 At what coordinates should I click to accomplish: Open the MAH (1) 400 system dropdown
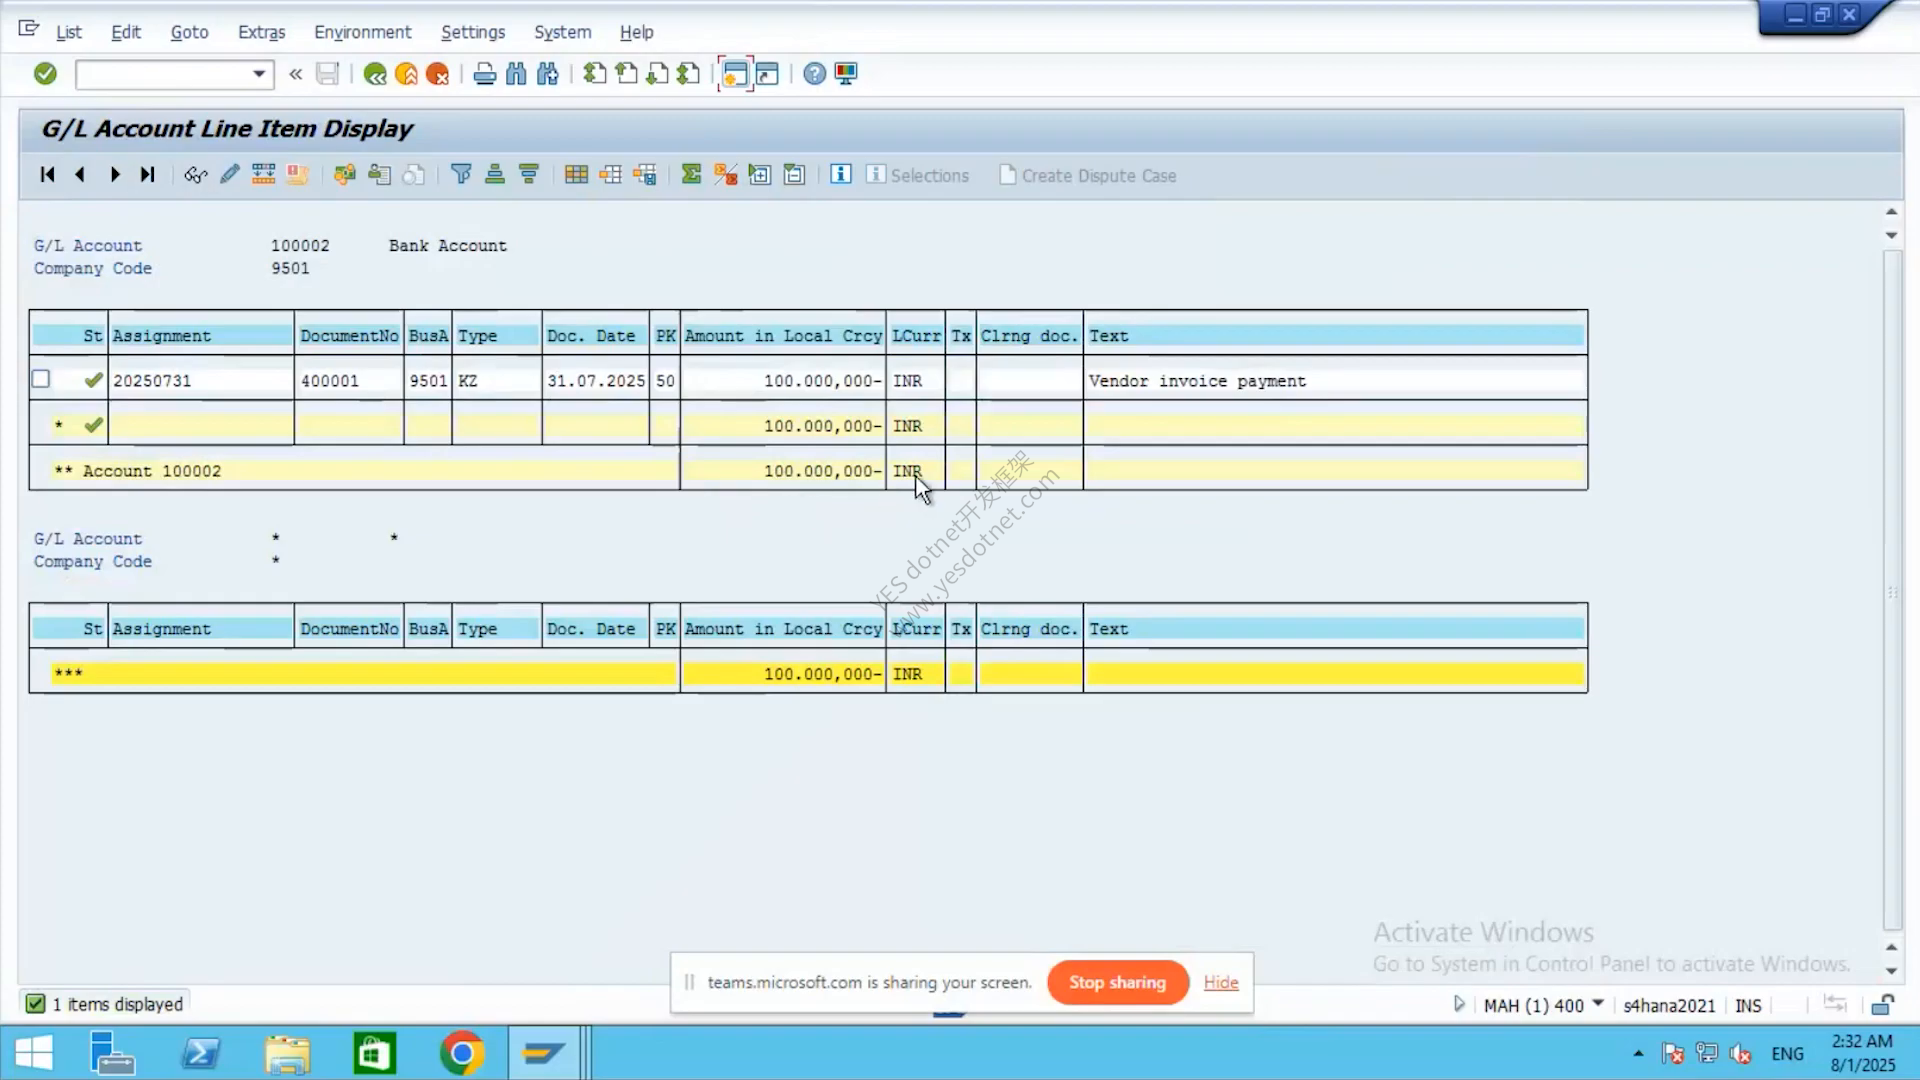point(1597,1004)
